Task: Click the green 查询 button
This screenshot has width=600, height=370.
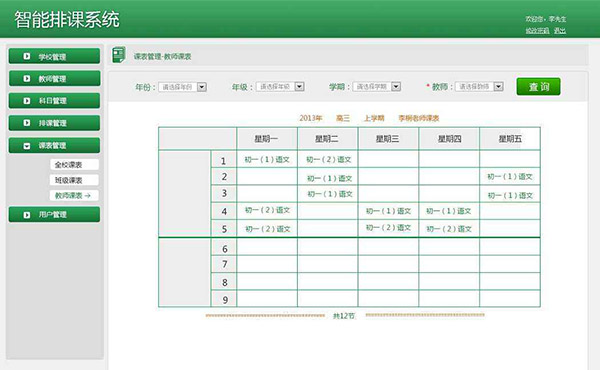Action: [538, 87]
